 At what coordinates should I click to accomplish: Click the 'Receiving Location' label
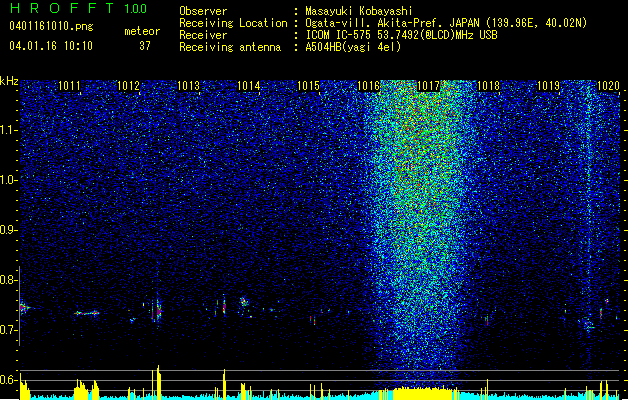tap(233, 23)
